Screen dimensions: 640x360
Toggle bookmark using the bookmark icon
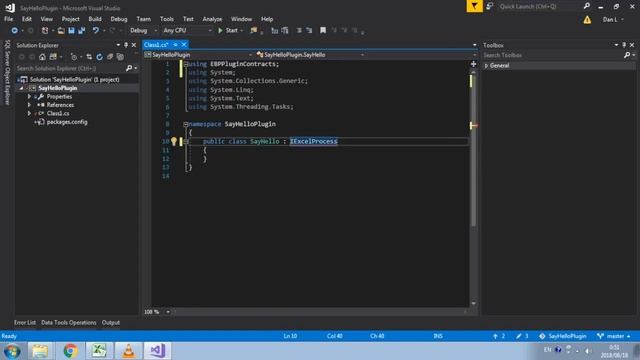[323, 31]
